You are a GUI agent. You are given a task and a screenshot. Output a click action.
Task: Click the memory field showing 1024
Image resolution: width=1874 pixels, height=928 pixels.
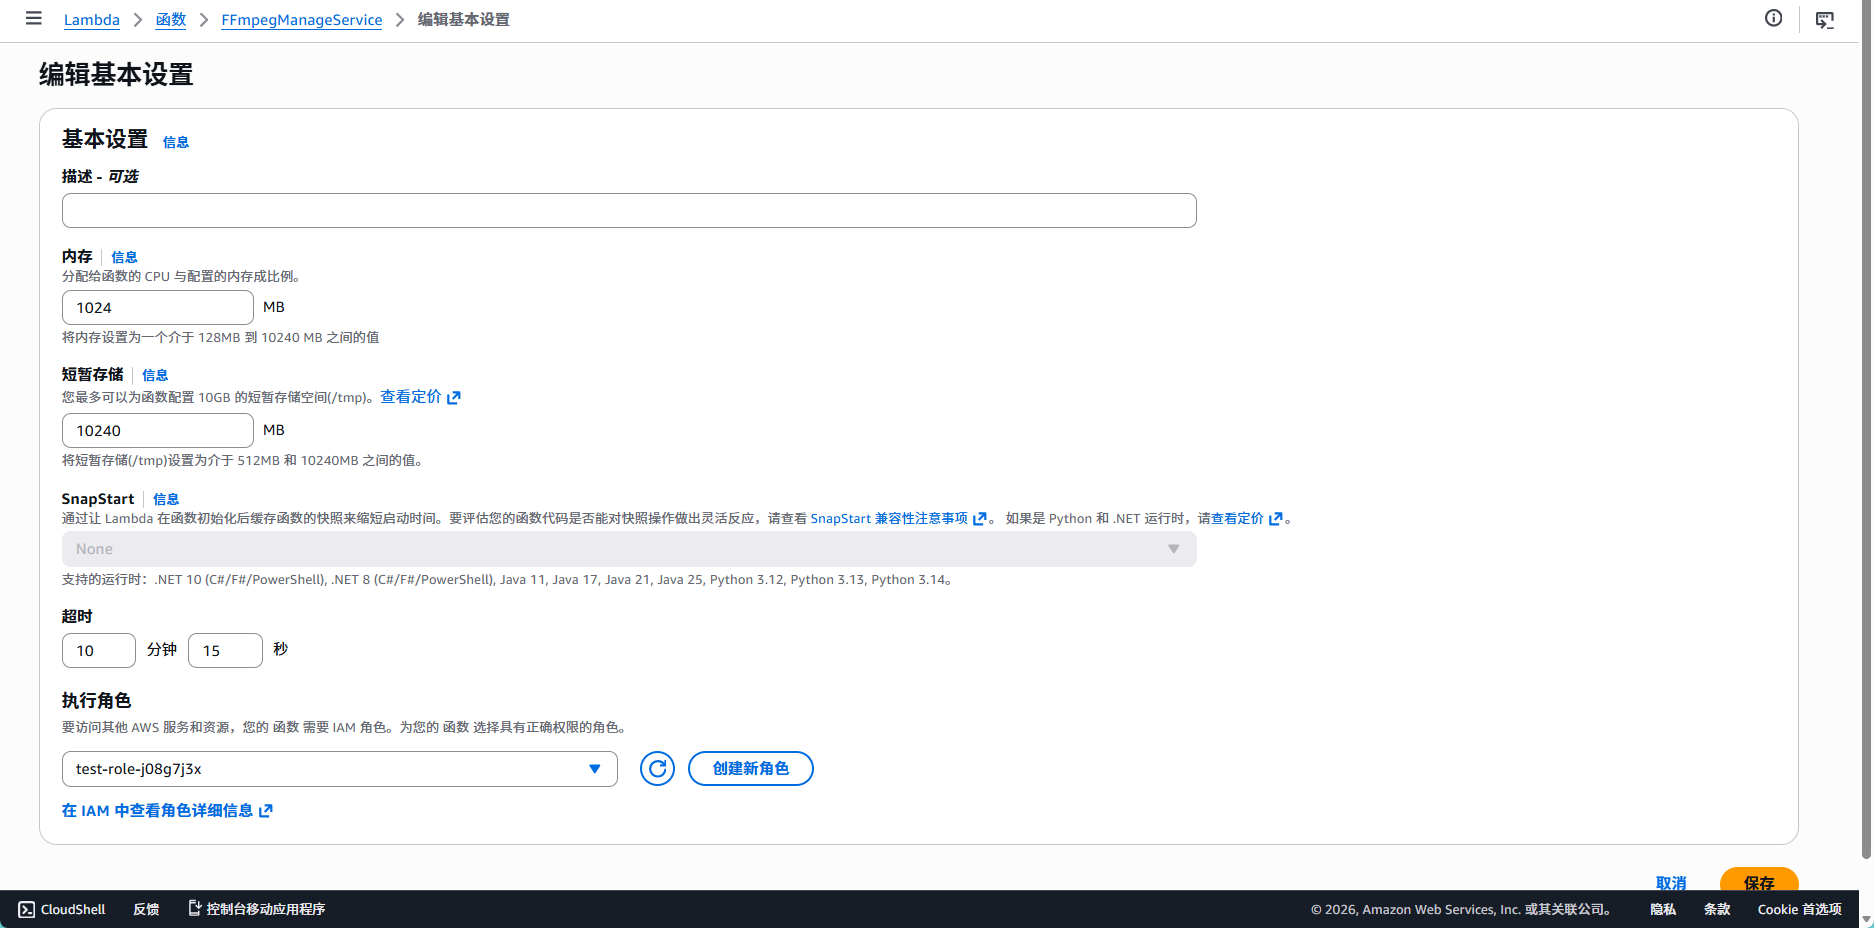[x=157, y=308]
